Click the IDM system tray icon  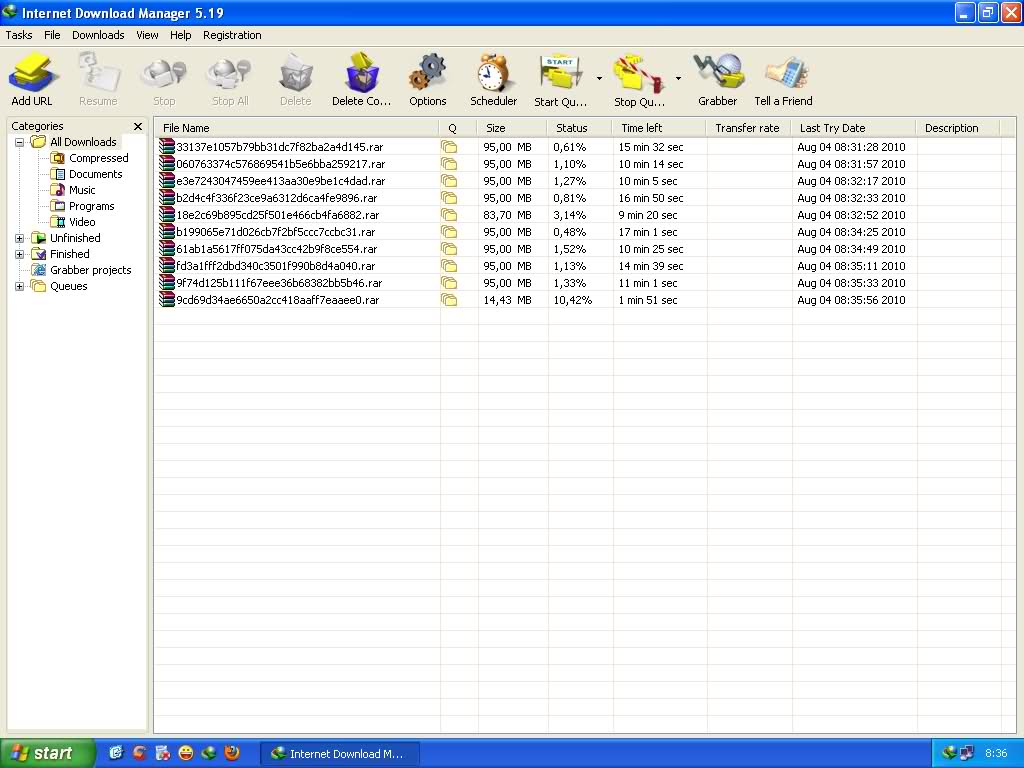point(949,753)
